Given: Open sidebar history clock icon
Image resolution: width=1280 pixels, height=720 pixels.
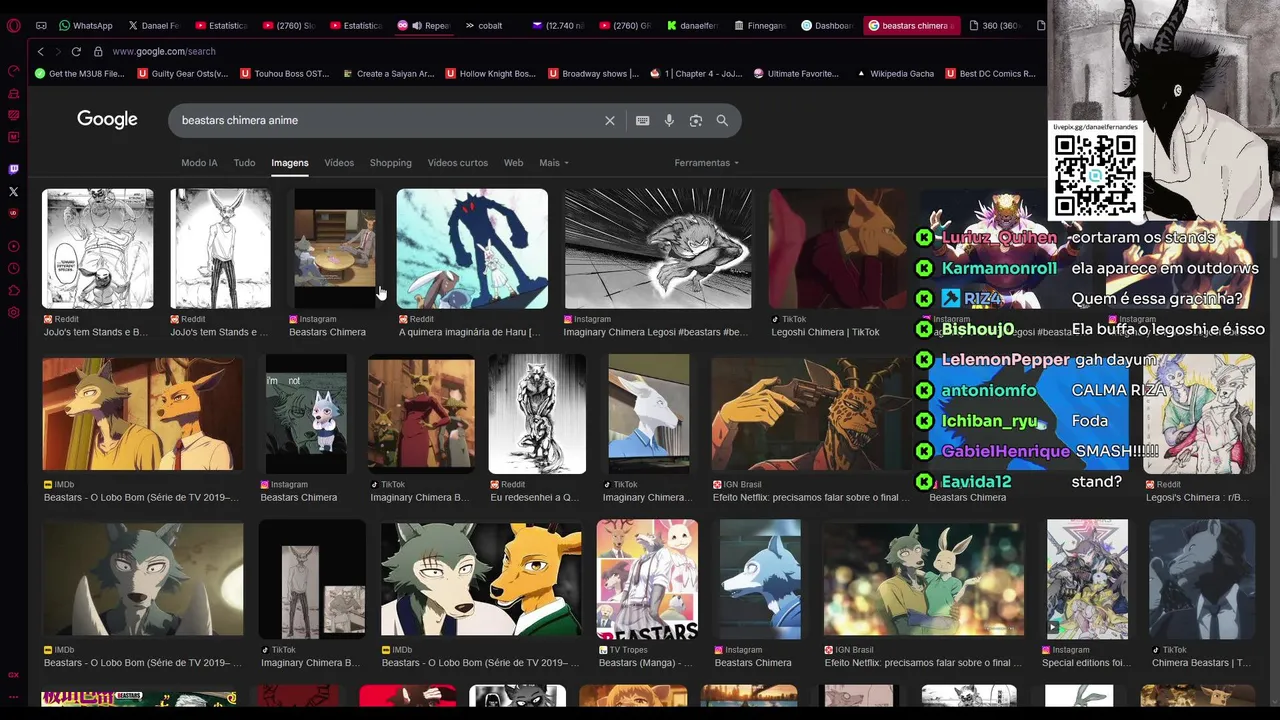Looking at the screenshot, I should click(x=13, y=268).
